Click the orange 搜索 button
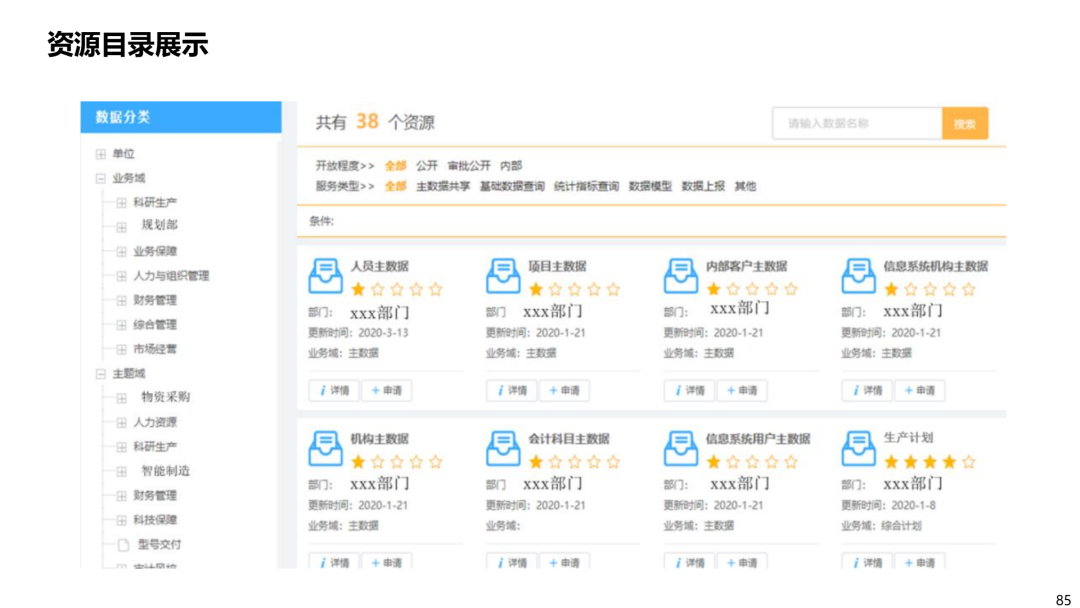 pos(965,124)
